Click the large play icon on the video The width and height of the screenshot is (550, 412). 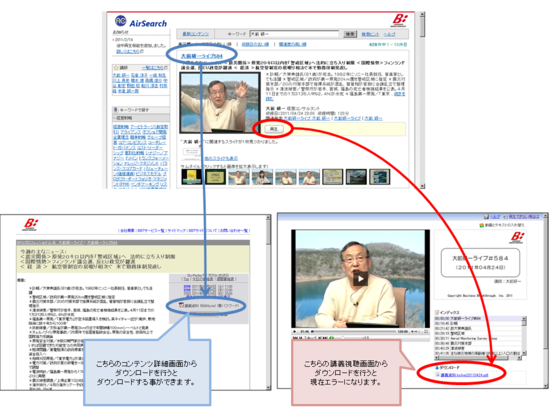coord(360,279)
